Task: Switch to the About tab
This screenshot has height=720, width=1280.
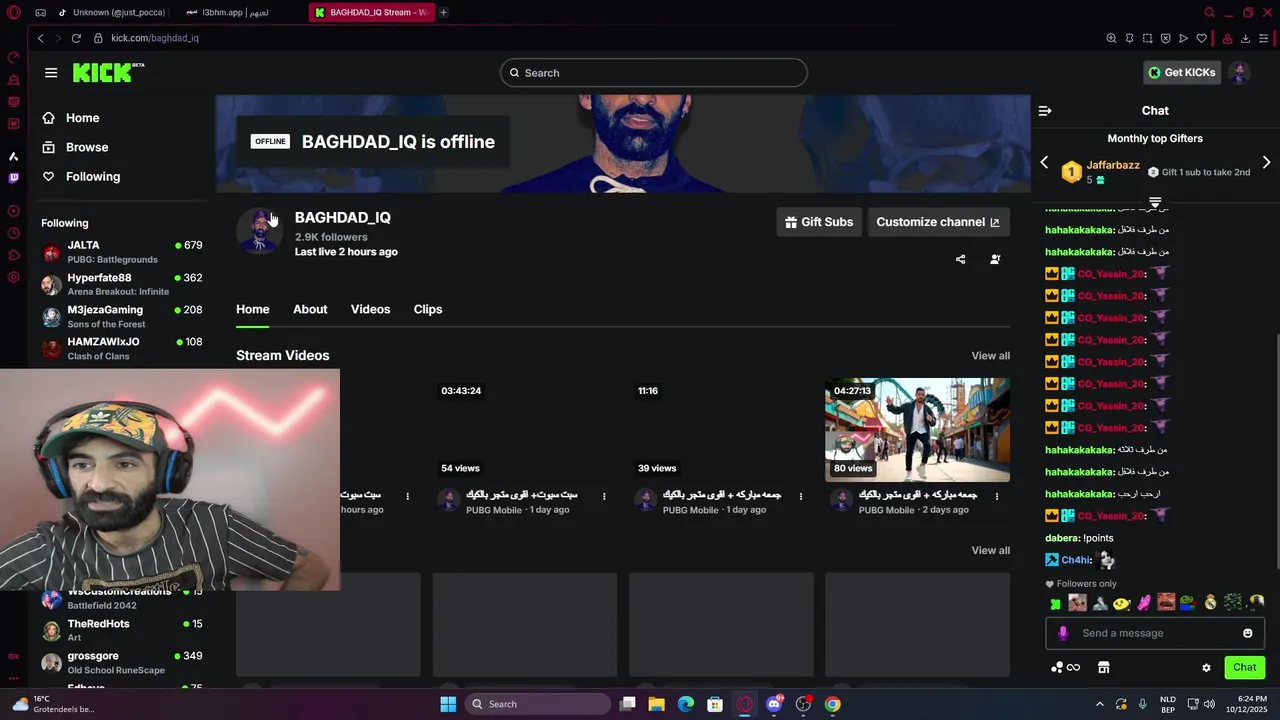Action: (x=310, y=309)
